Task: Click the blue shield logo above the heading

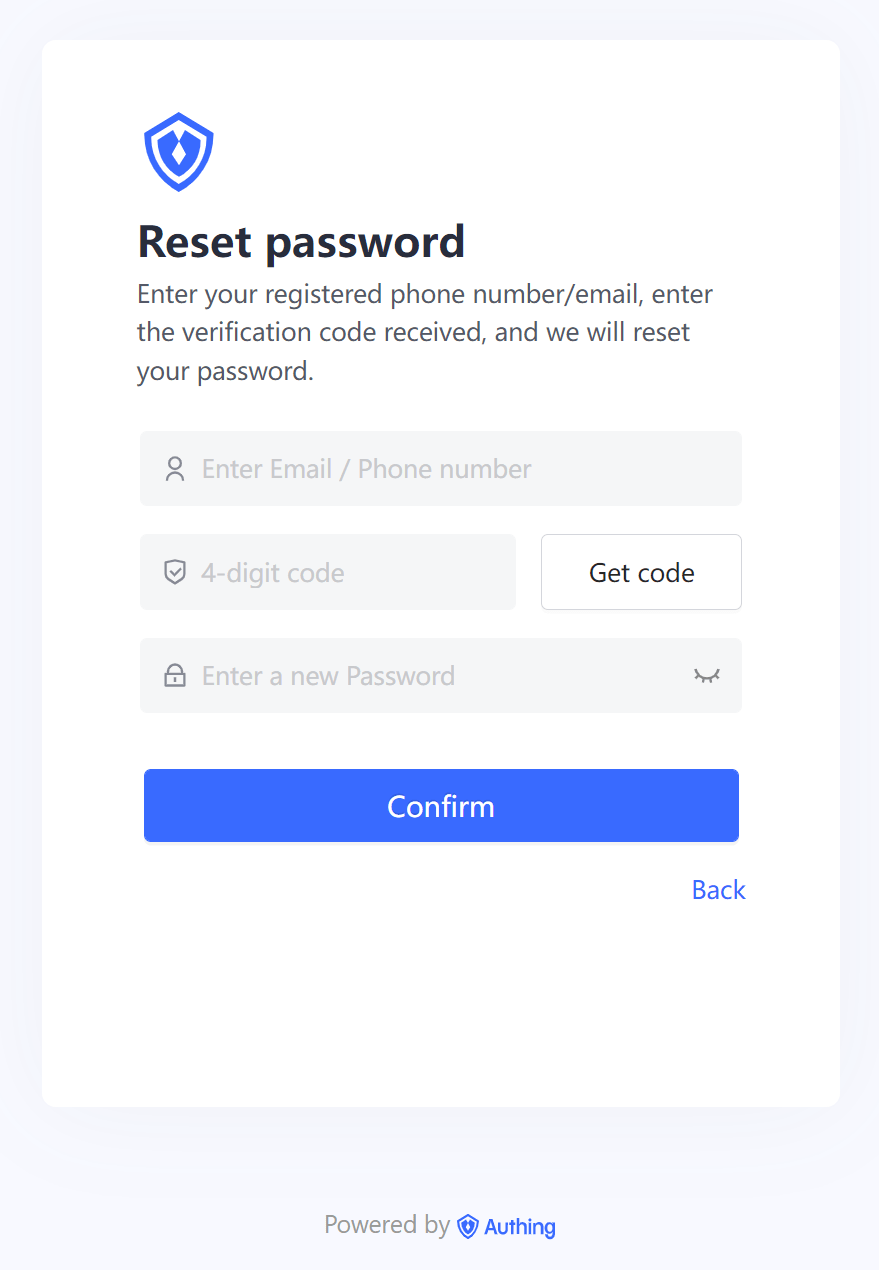Action: tap(179, 150)
